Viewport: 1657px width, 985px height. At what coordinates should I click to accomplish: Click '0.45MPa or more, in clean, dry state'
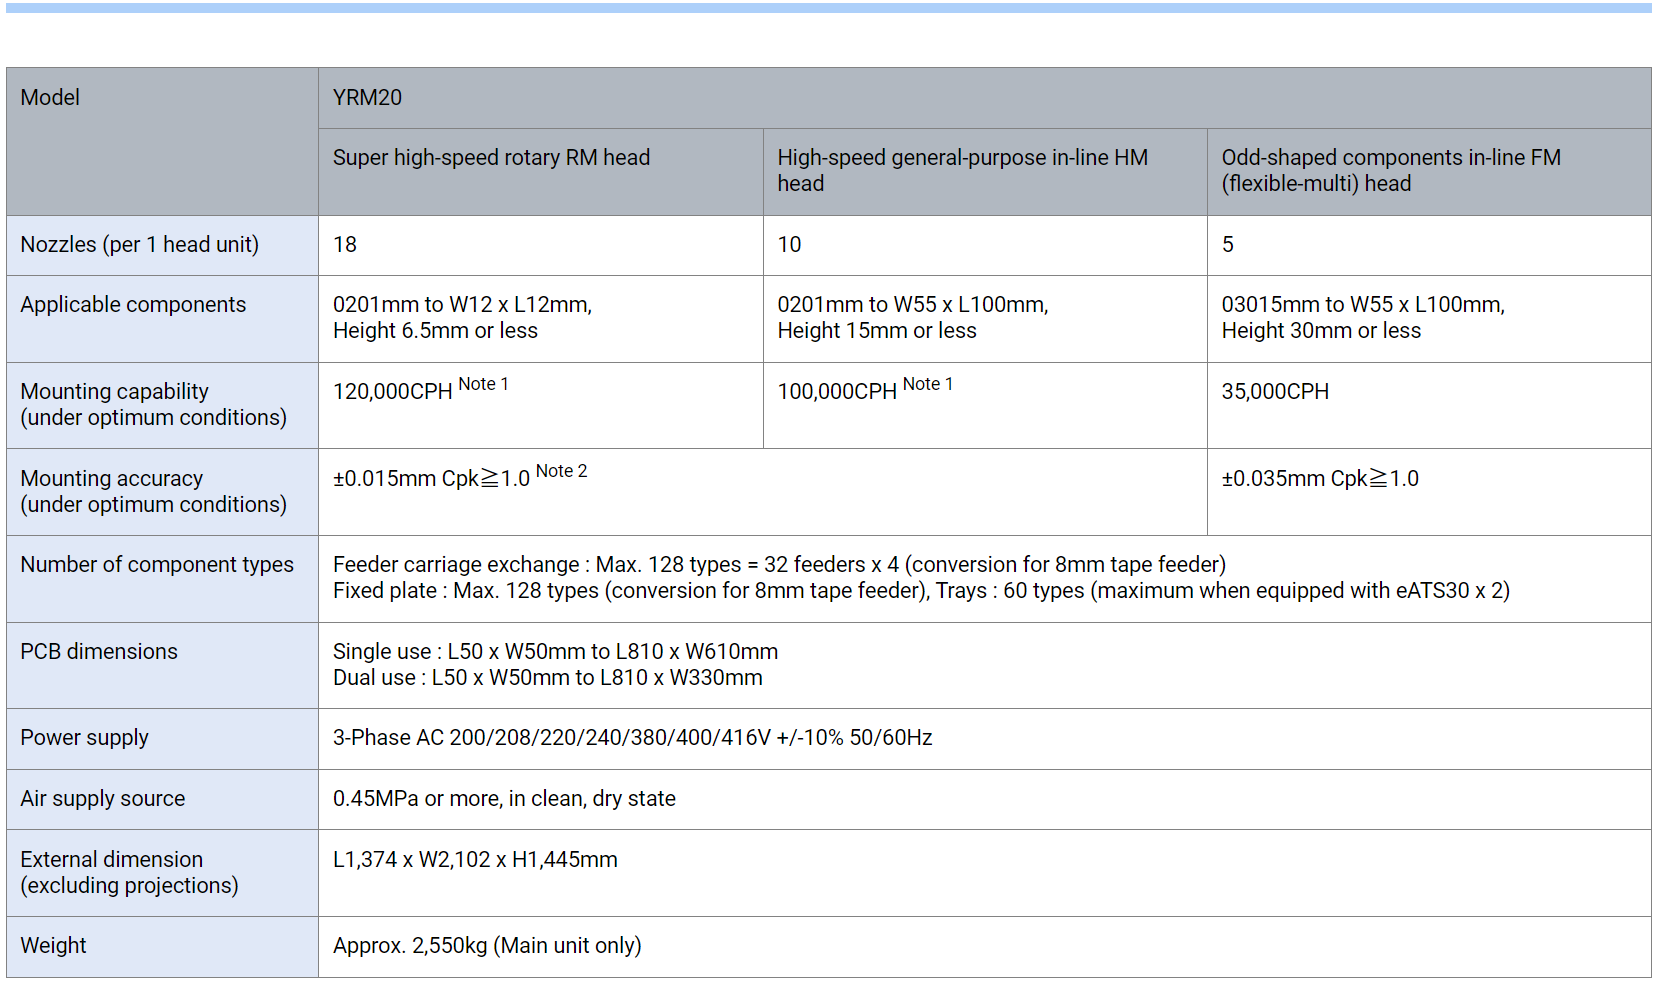click(504, 799)
